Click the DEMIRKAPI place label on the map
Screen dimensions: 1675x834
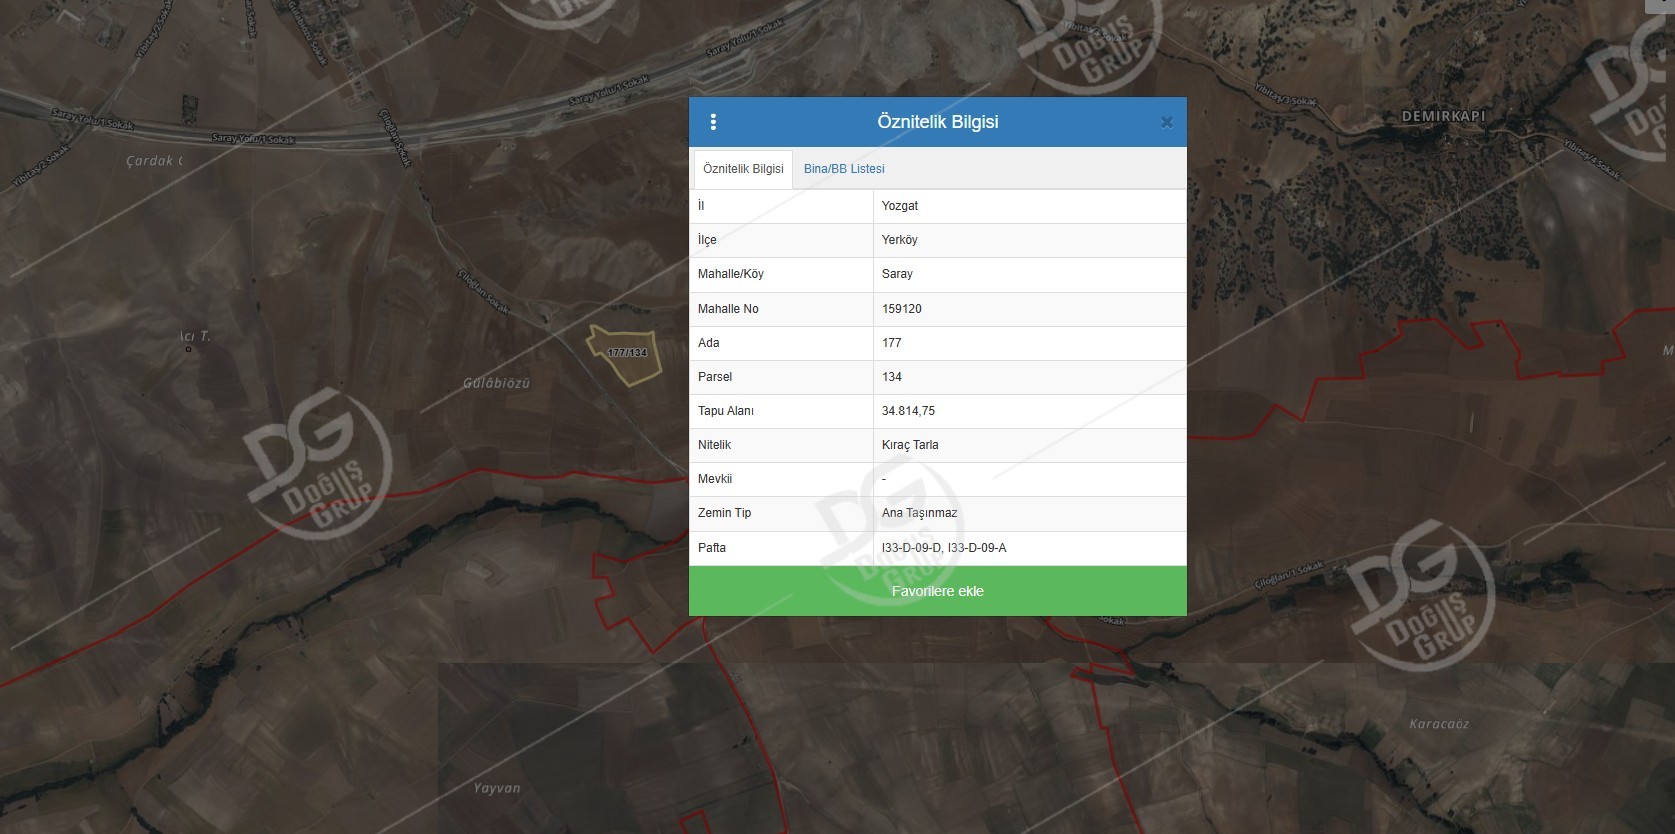[1443, 116]
